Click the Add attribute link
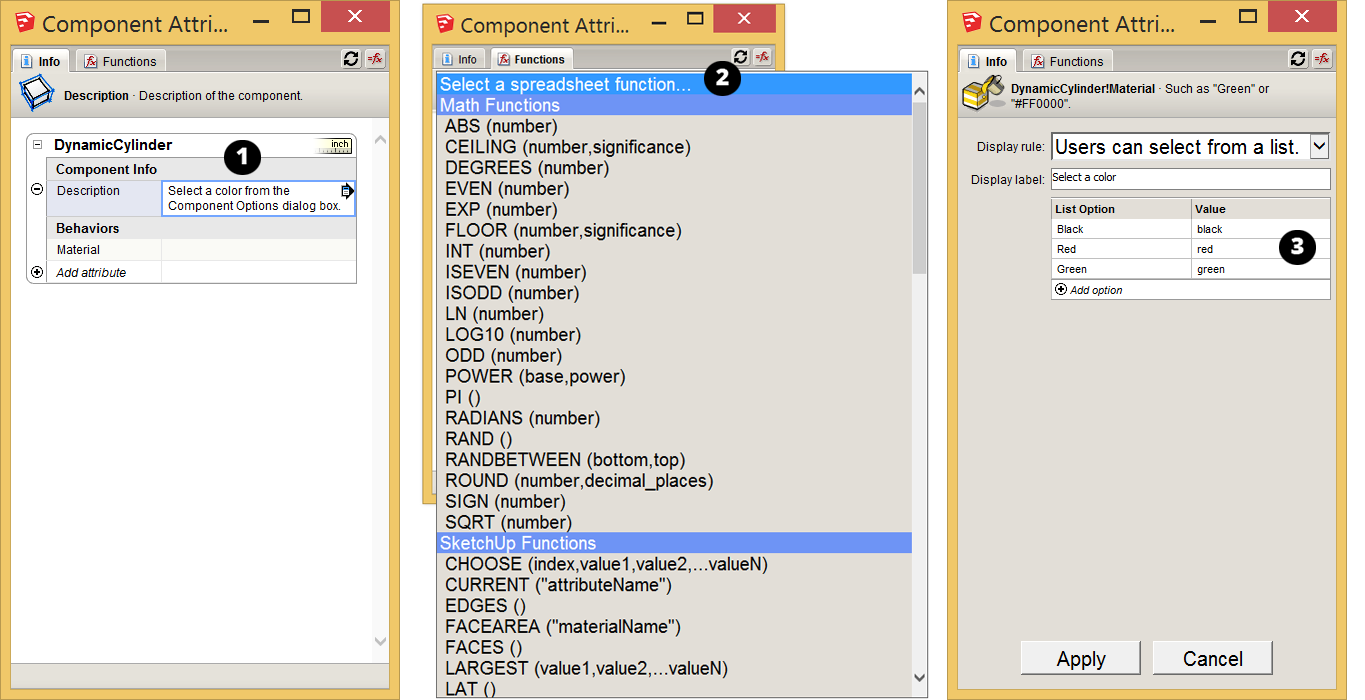Screen dimensions: 1365x700 tap(91, 272)
